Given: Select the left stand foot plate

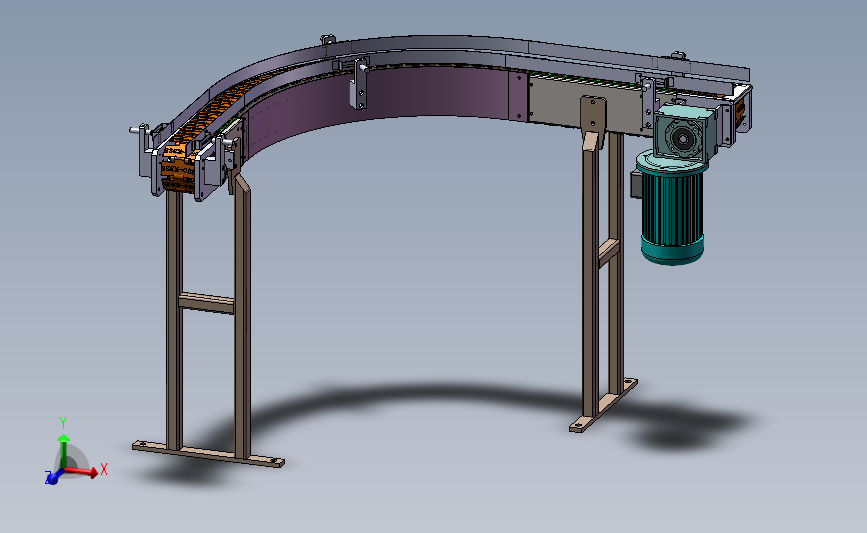Looking at the screenshot, I should [208, 454].
